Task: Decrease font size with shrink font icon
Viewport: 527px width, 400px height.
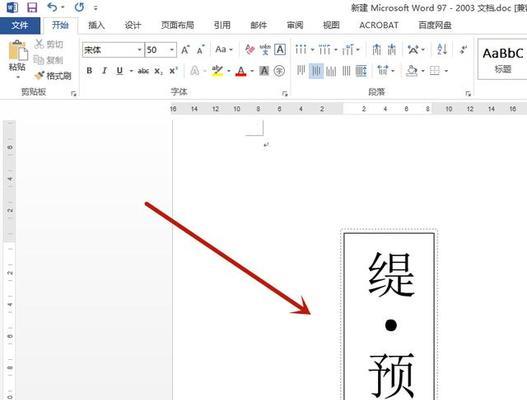Action: [x=201, y=50]
